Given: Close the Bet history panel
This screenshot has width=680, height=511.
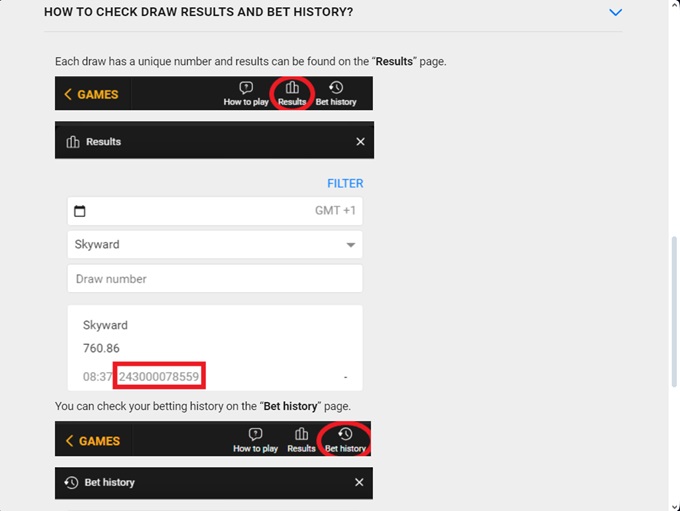Looking at the screenshot, I should 359,482.
